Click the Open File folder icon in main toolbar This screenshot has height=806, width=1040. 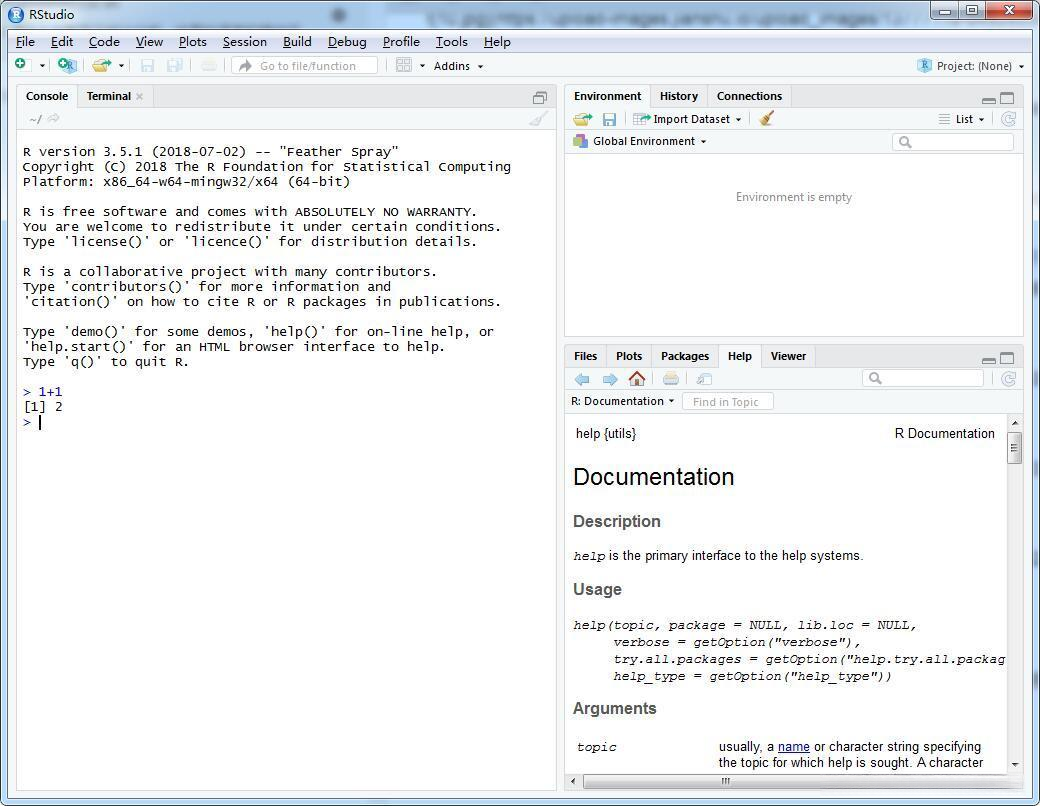[x=101, y=65]
